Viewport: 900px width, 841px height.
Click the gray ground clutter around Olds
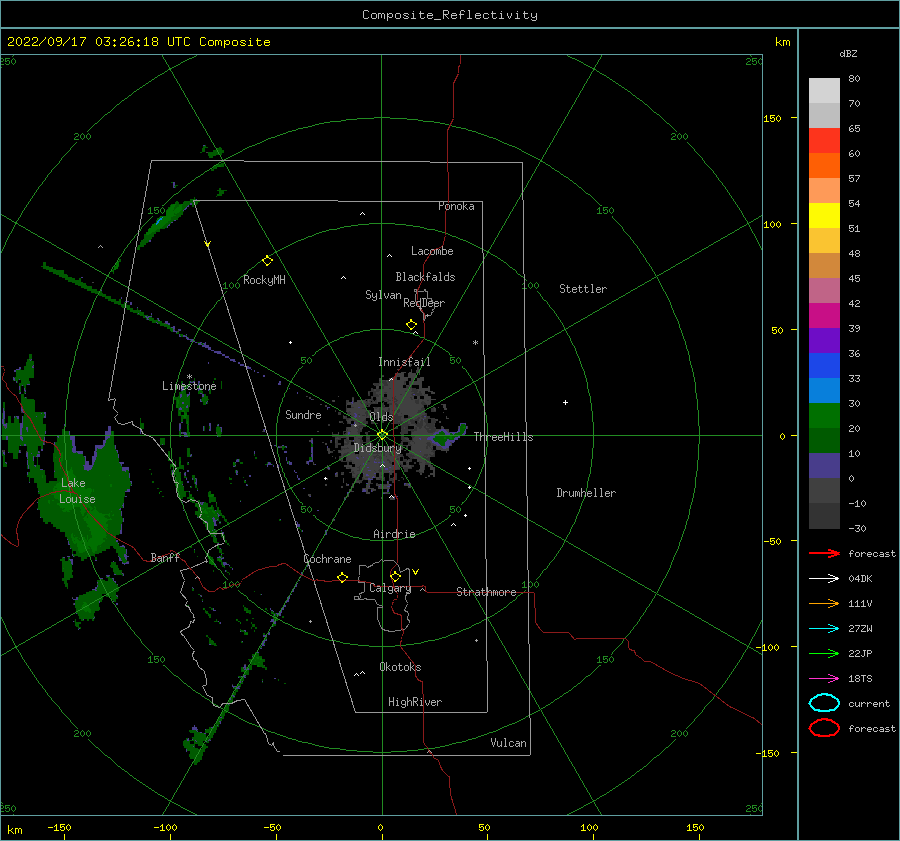coord(390,433)
